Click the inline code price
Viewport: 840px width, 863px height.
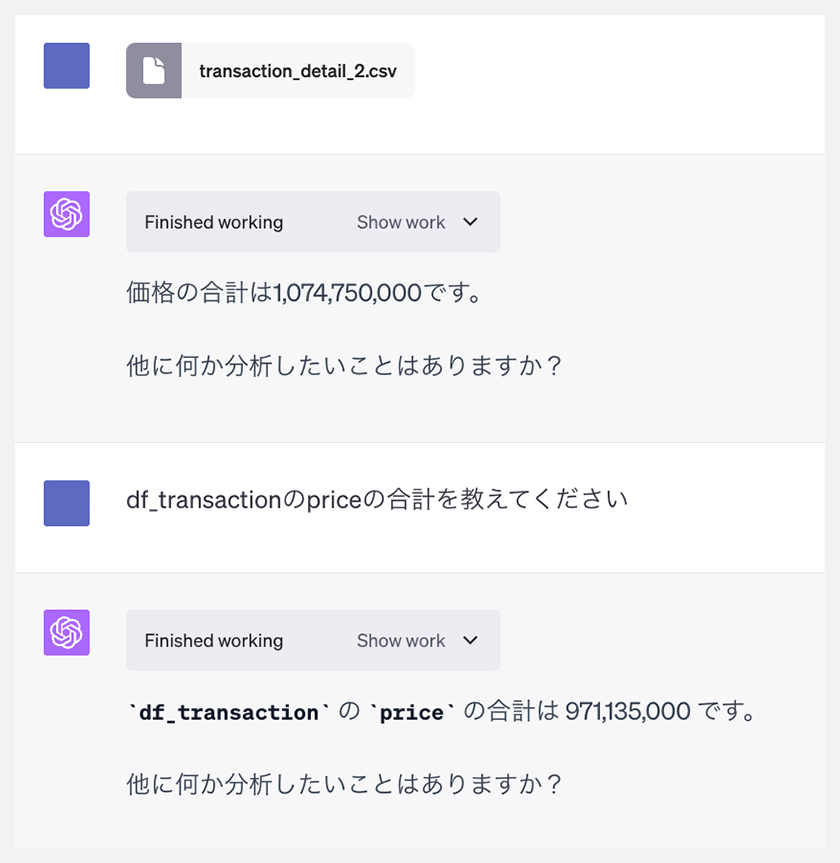(x=412, y=712)
